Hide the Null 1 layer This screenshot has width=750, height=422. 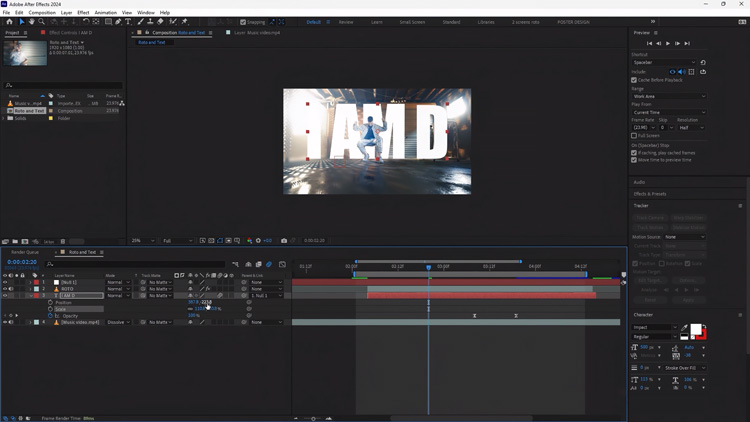click(x=5, y=282)
